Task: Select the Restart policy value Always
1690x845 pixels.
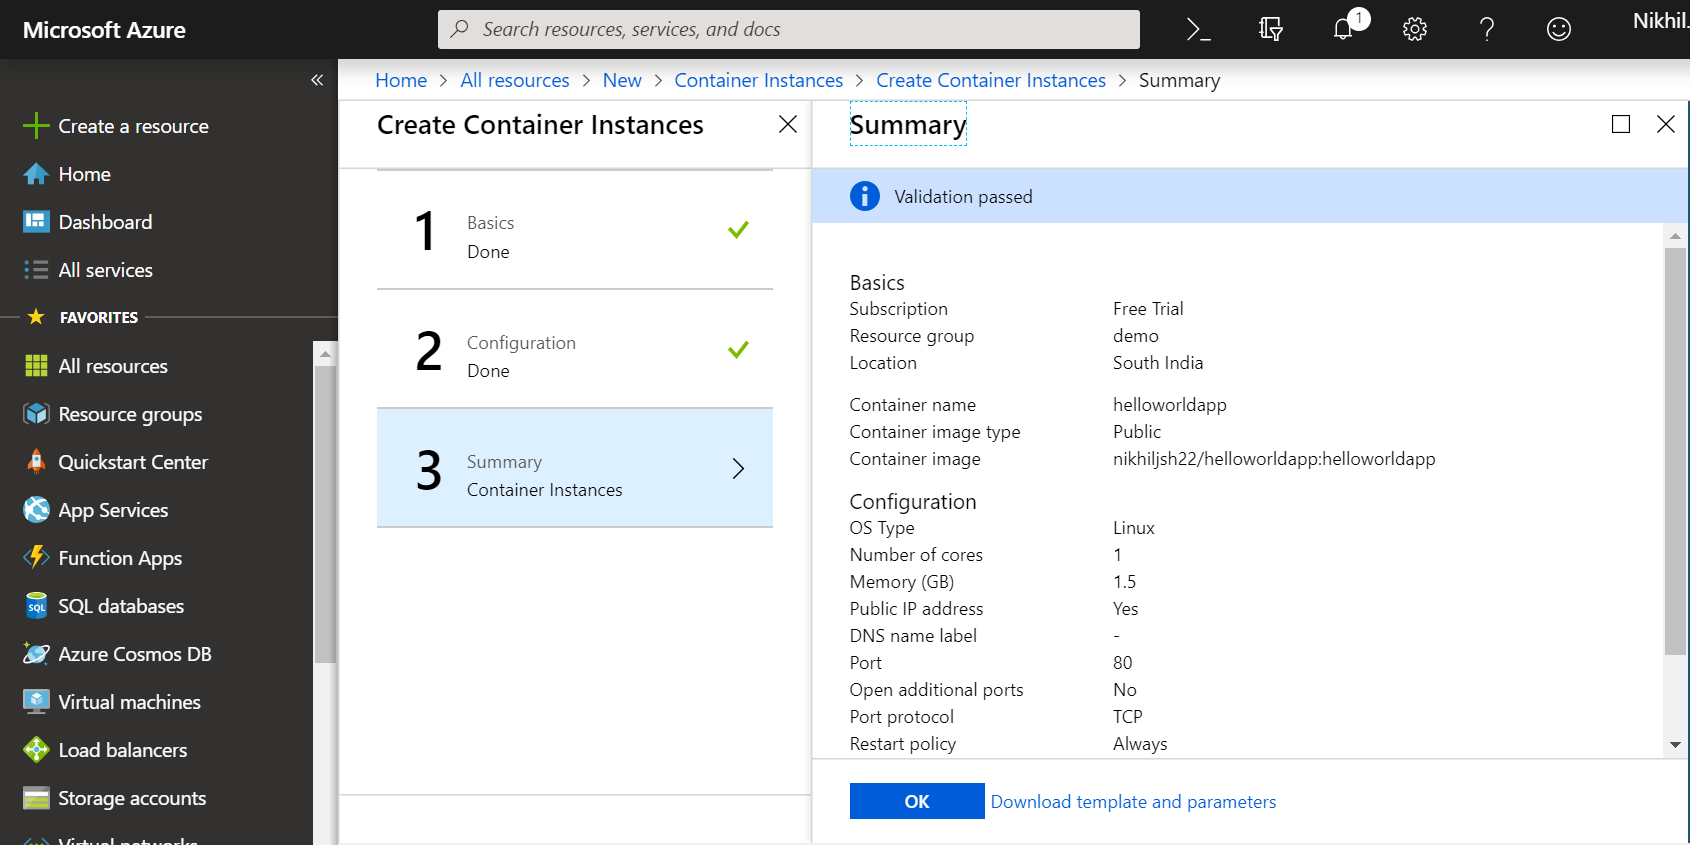Action: (x=1140, y=744)
